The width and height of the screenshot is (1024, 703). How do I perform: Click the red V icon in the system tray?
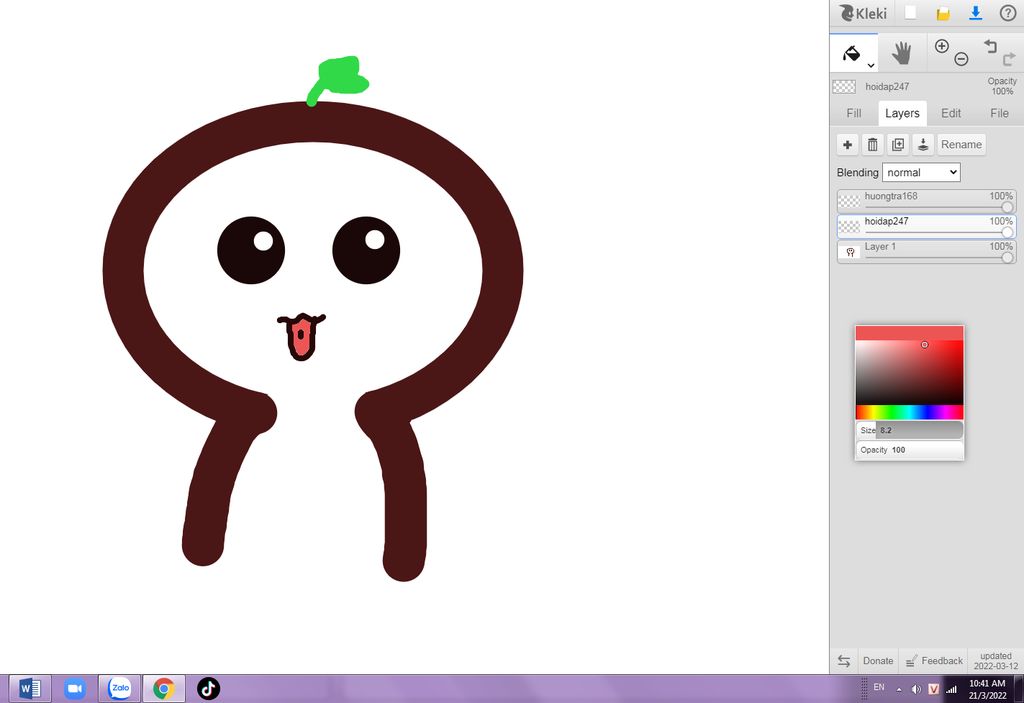(934, 689)
